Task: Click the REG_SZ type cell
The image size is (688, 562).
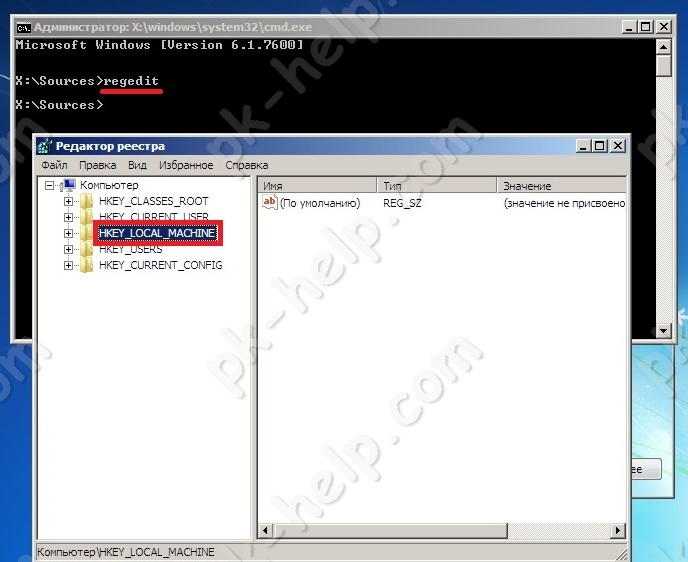Action: [x=402, y=203]
